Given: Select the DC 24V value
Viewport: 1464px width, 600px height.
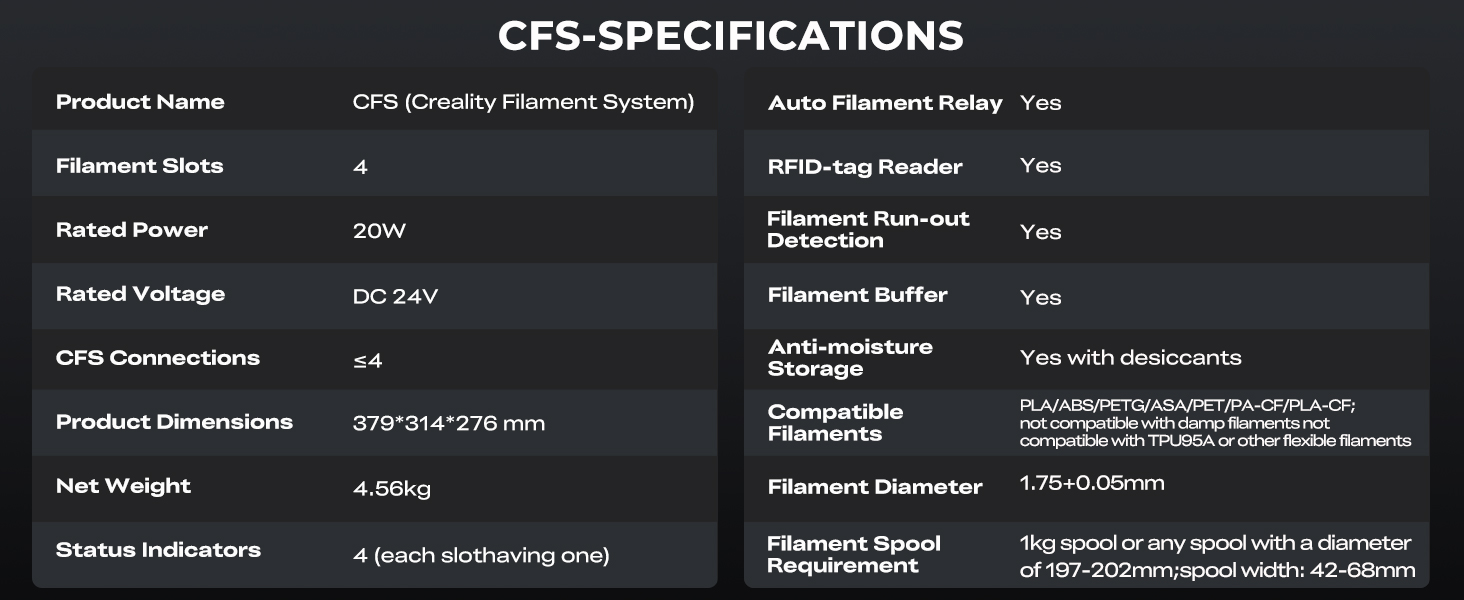Looking at the screenshot, I should tap(395, 296).
